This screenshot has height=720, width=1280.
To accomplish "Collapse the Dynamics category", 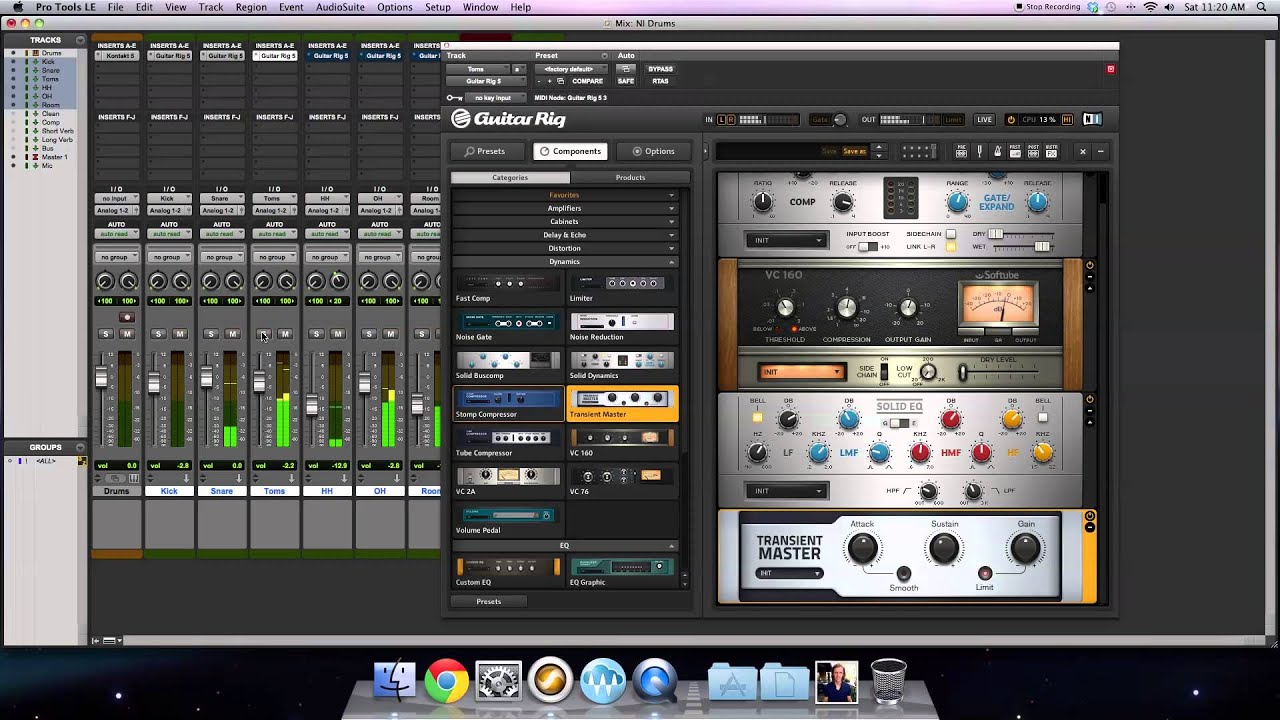I will 564,262.
